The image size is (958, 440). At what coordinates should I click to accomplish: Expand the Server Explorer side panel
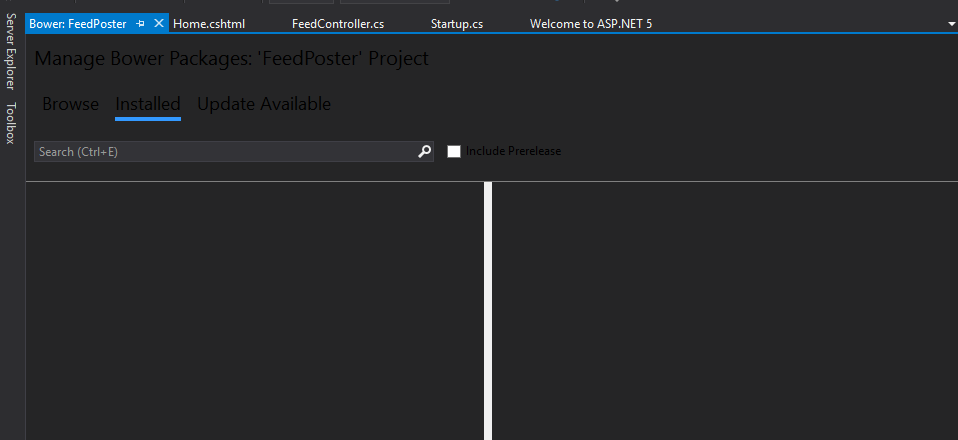pos(10,52)
